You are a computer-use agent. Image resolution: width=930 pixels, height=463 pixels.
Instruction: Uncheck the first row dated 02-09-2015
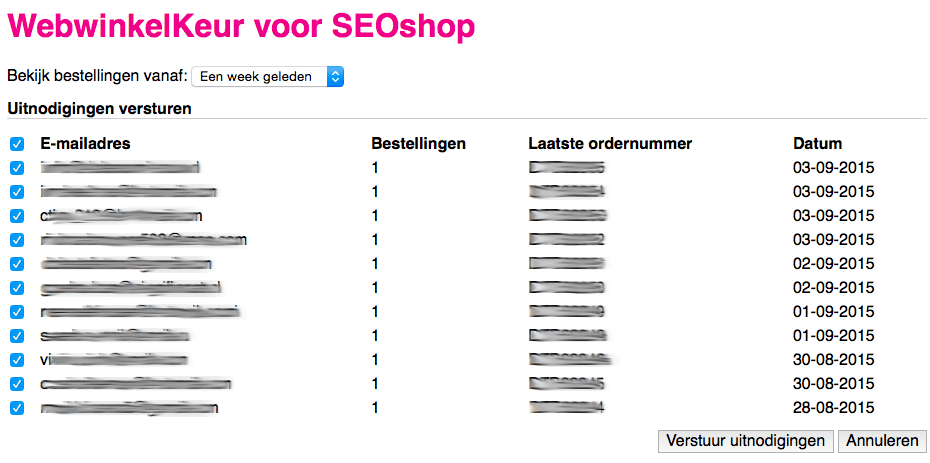pyautogui.click(x=17, y=264)
